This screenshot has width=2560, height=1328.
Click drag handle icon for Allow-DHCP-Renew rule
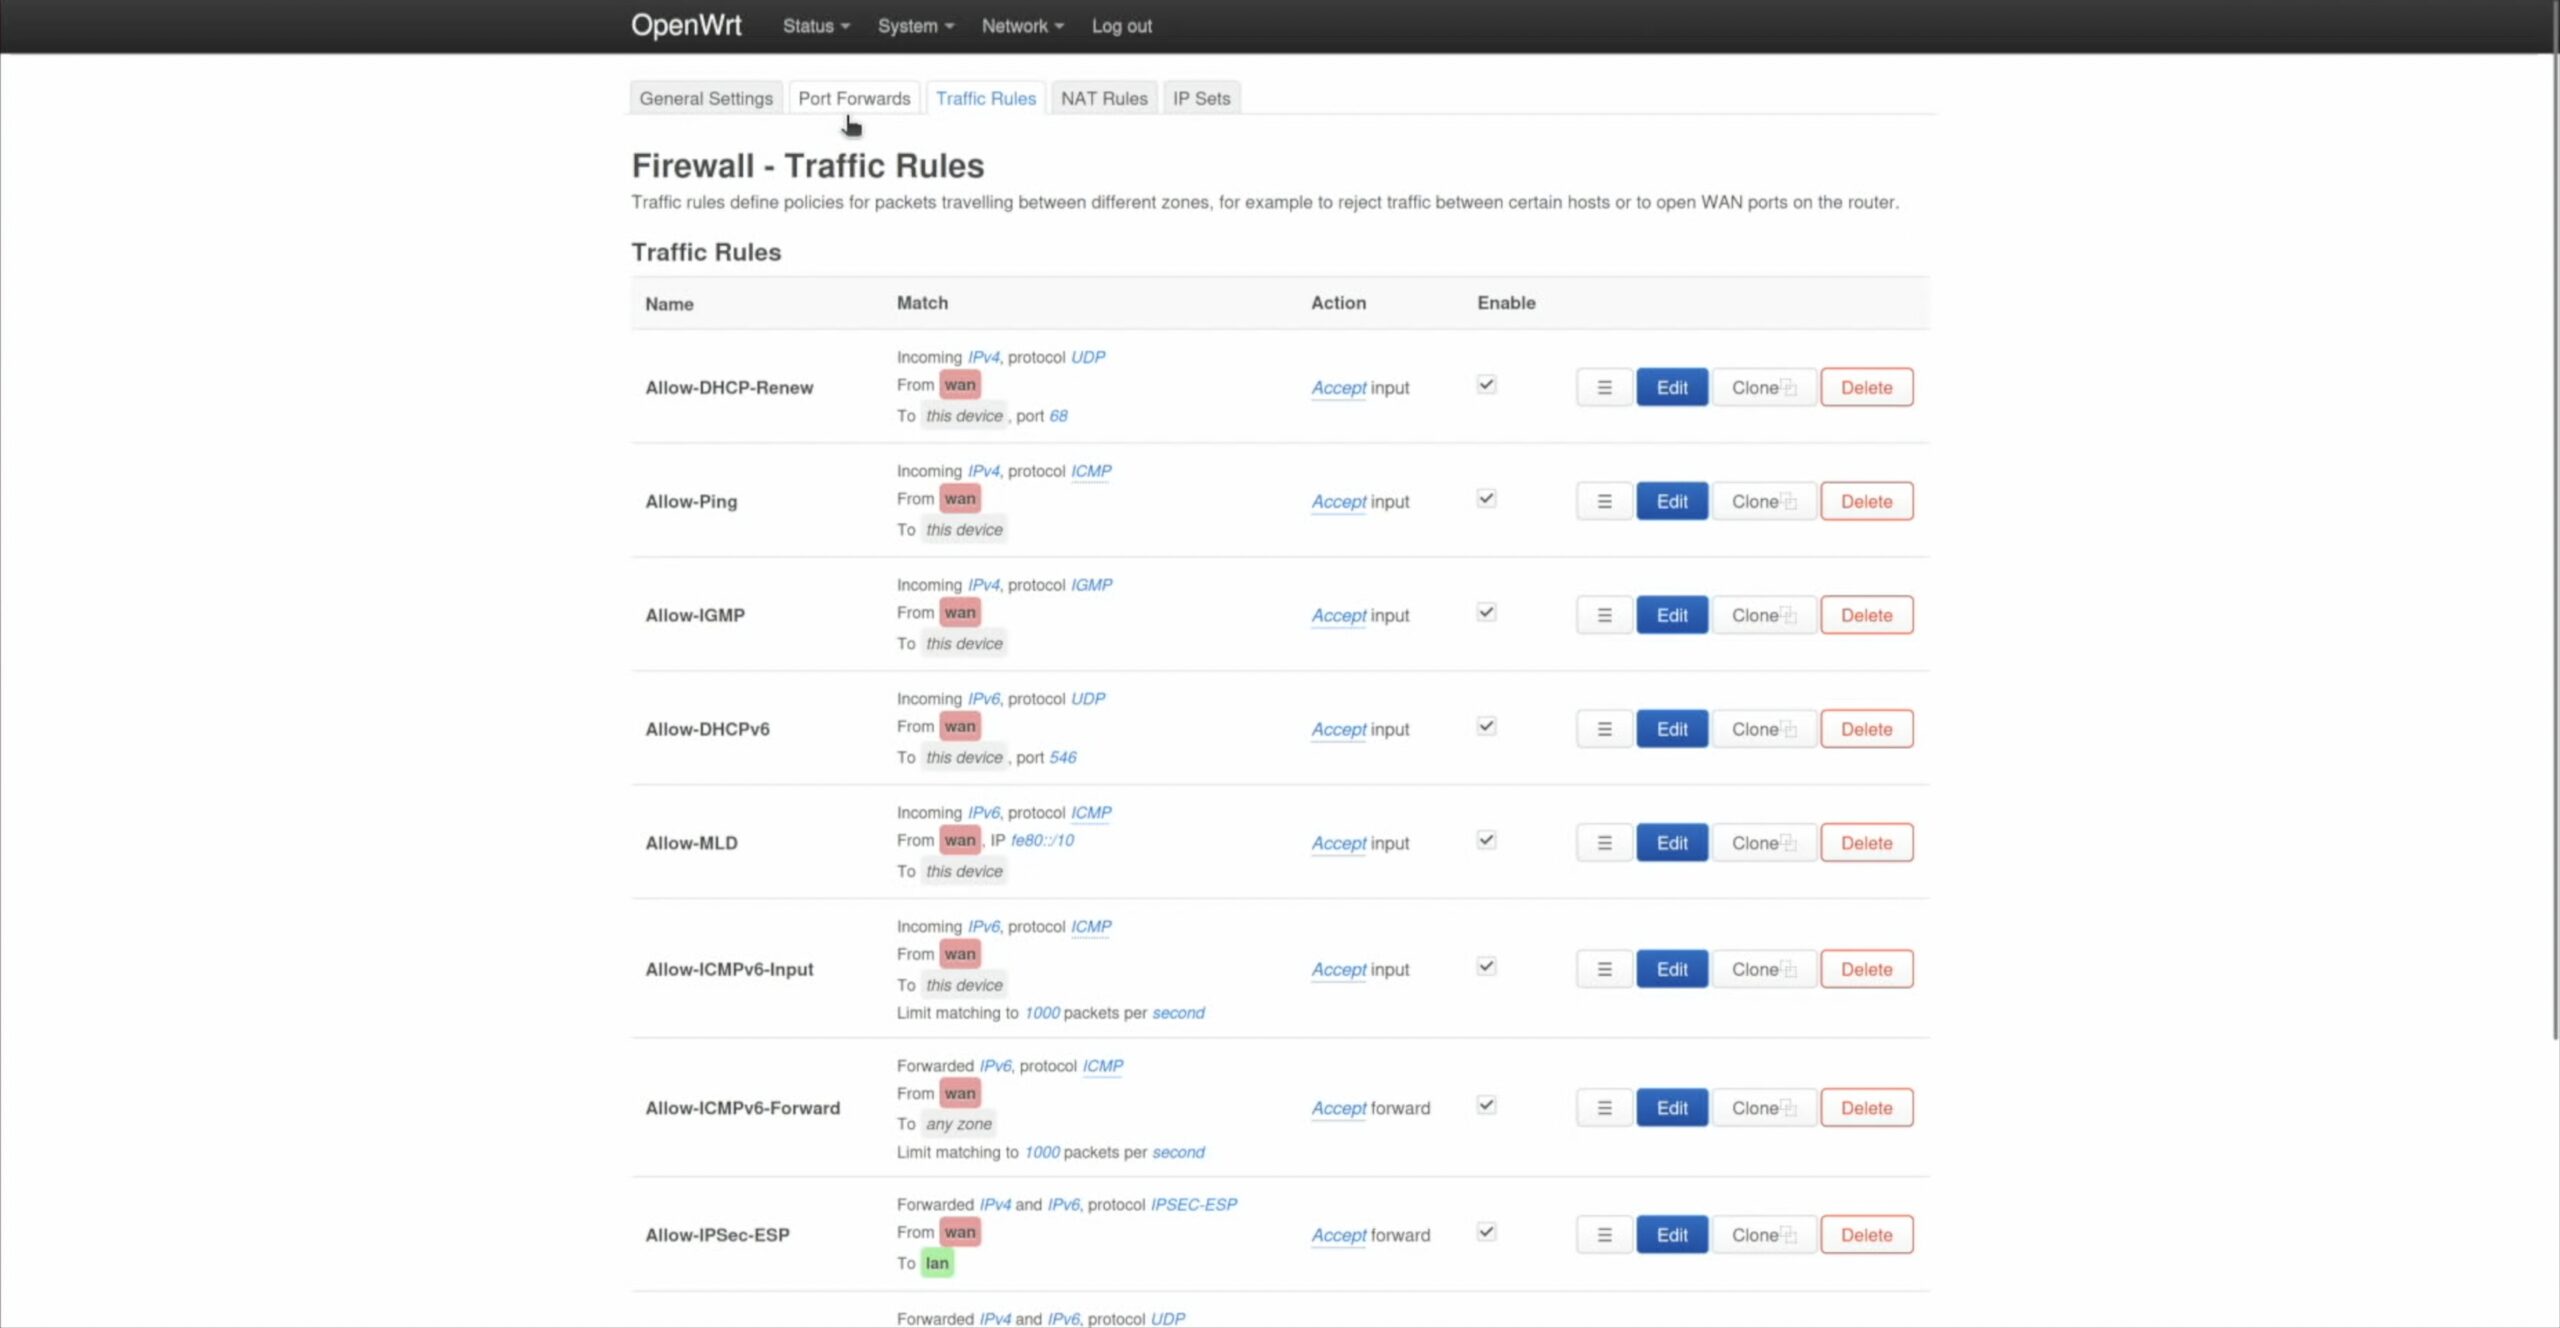[1604, 387]
